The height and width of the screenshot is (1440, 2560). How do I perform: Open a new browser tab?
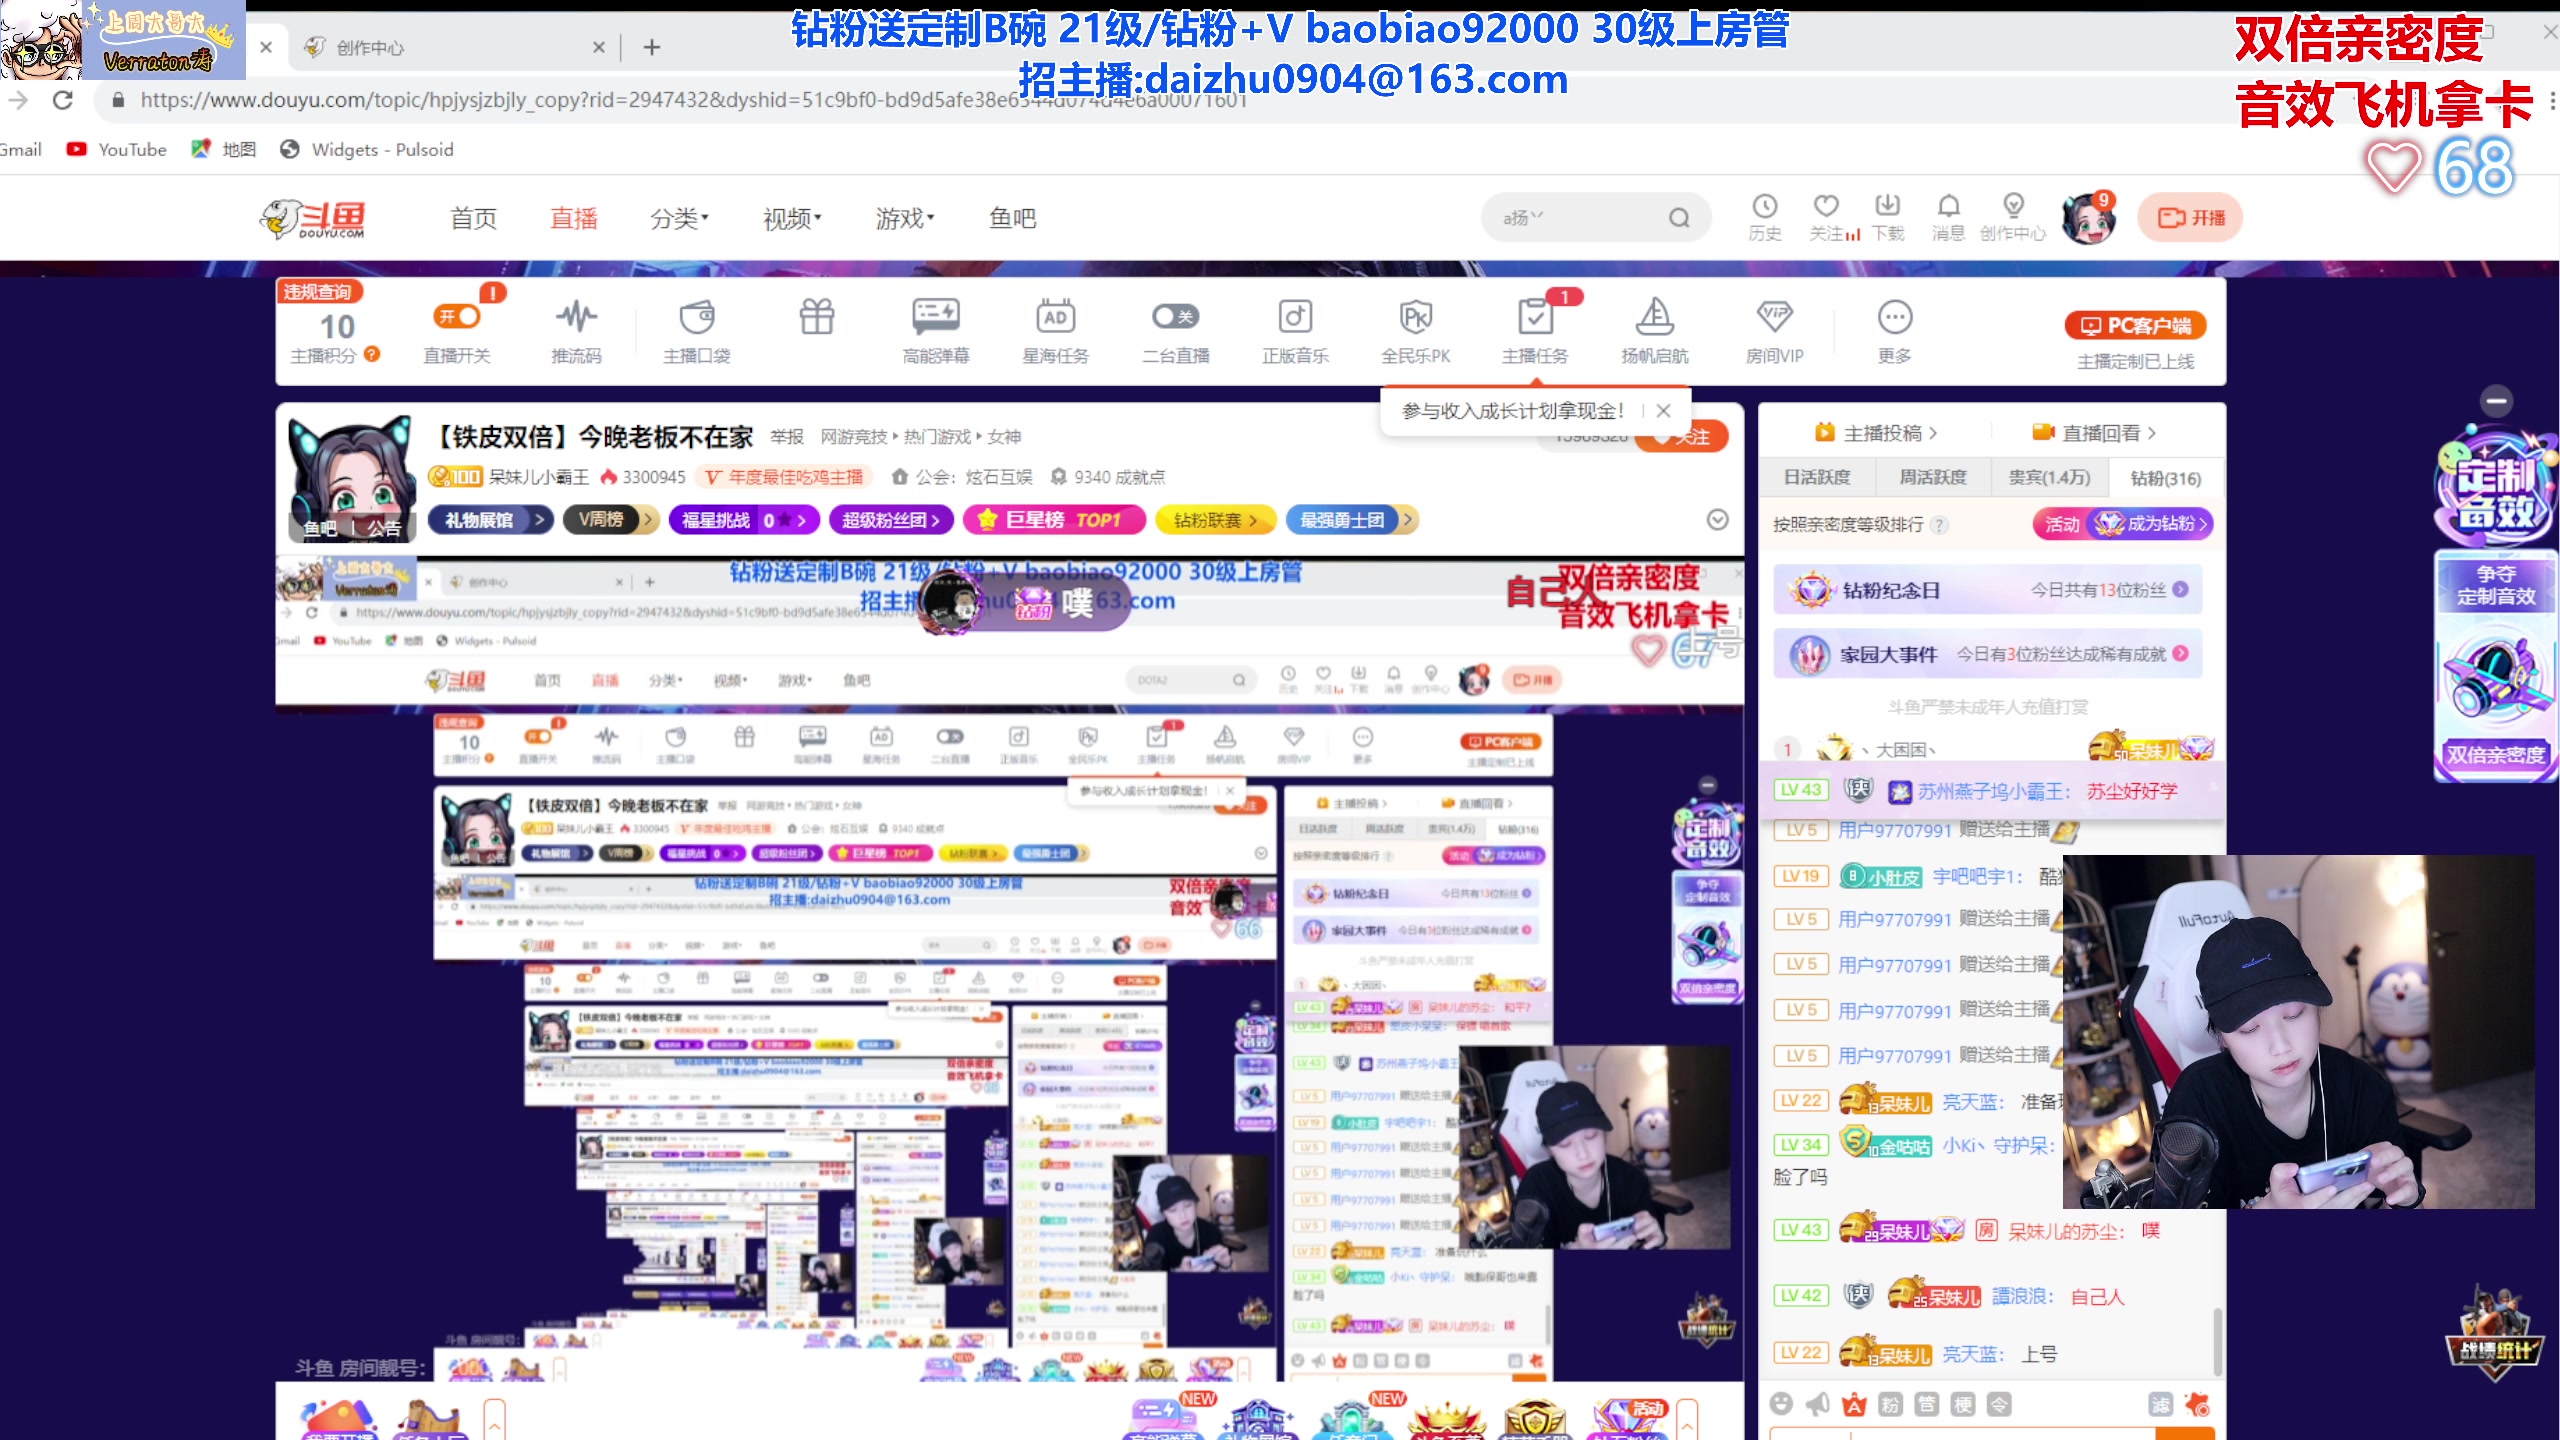coord(652,47)
